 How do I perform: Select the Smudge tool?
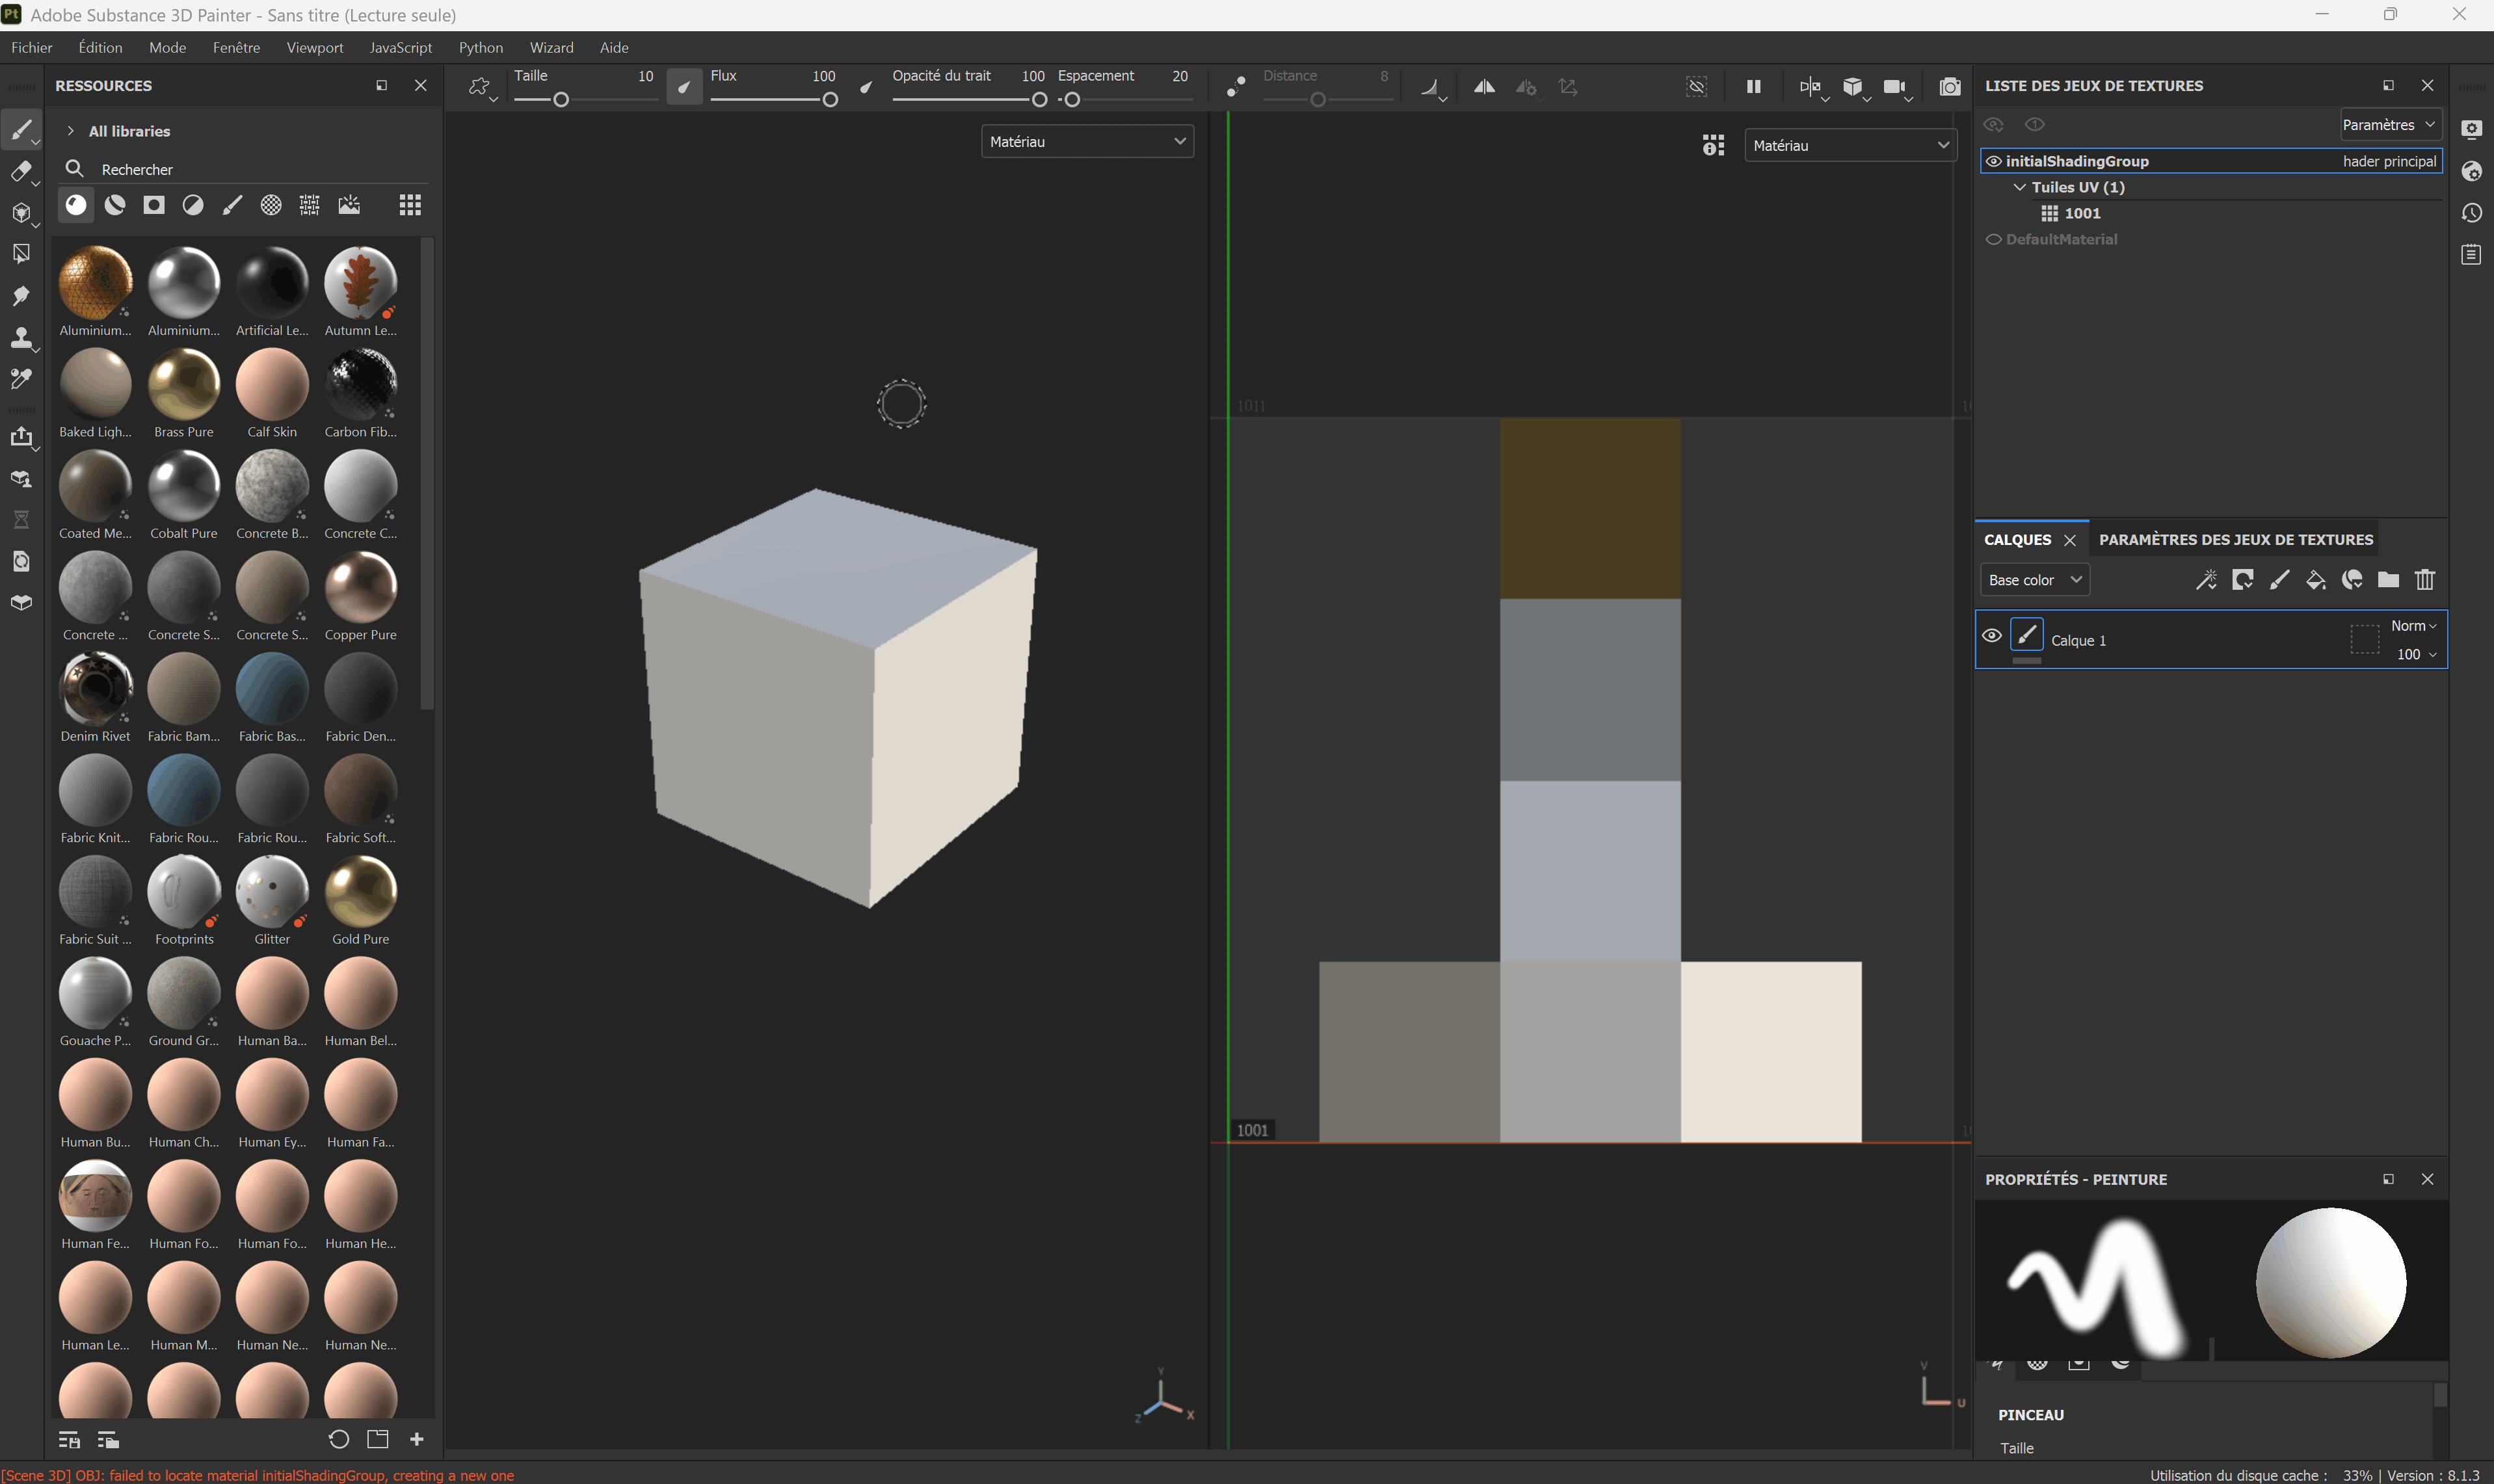click(x=21, y=296)
